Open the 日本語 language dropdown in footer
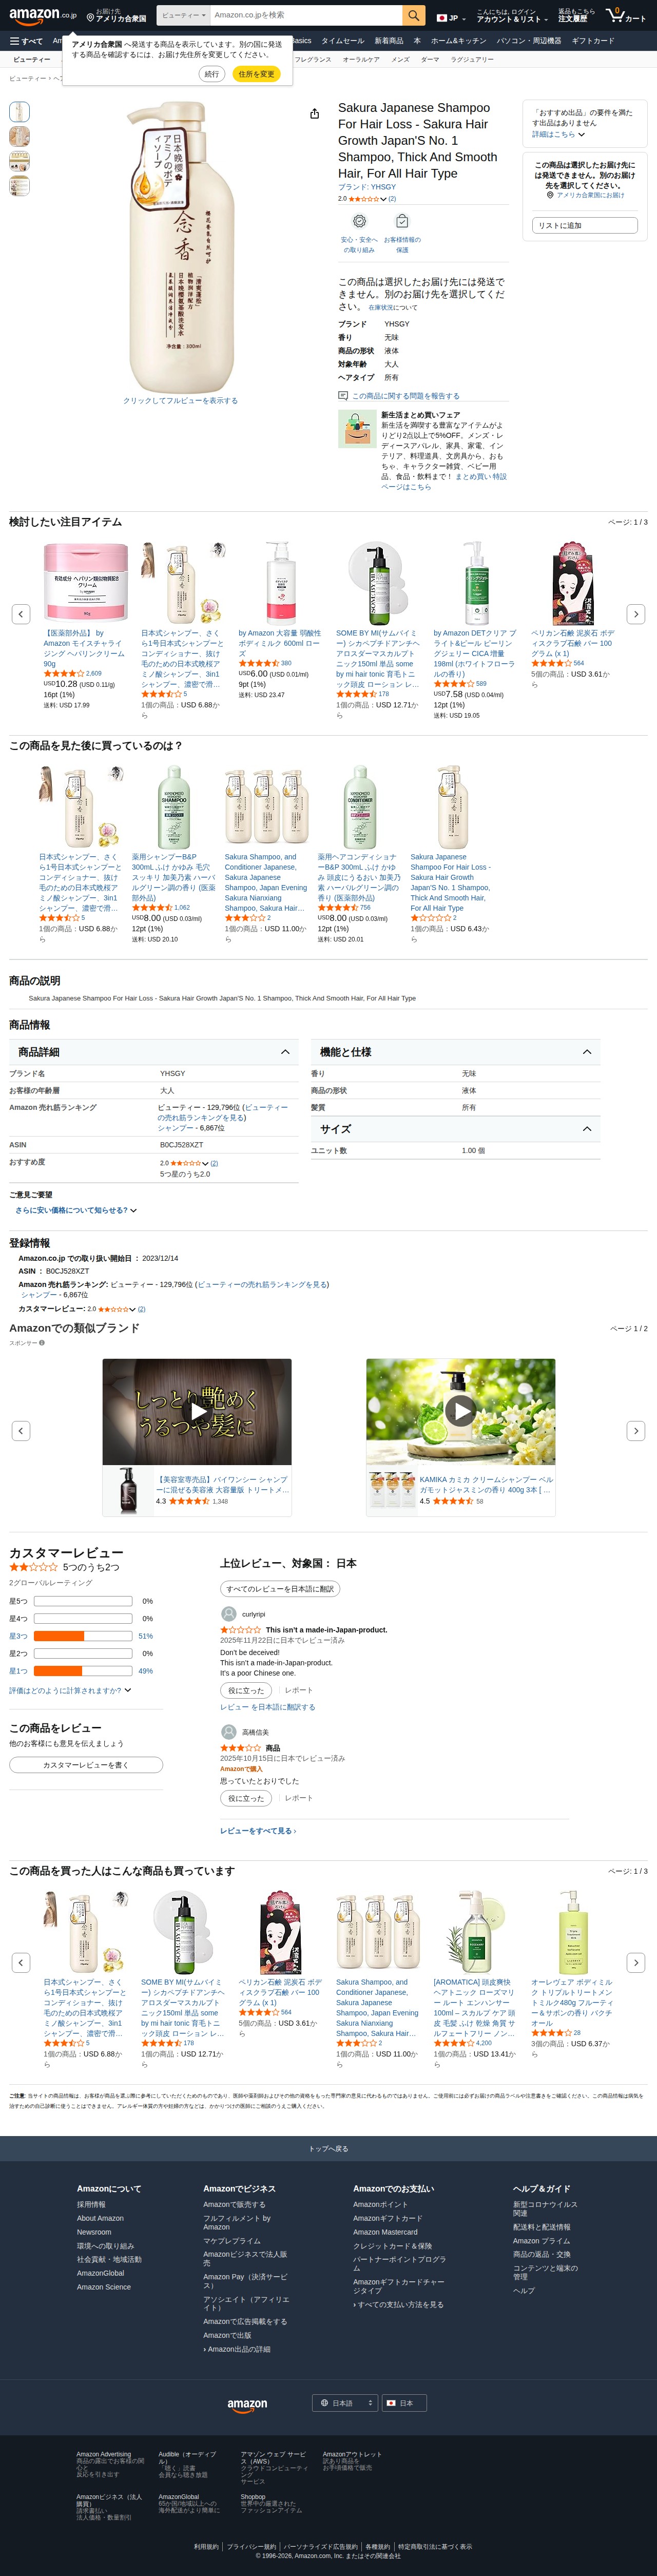Viewport: 657px width, 2576px height. click(x=346, y=2402)
